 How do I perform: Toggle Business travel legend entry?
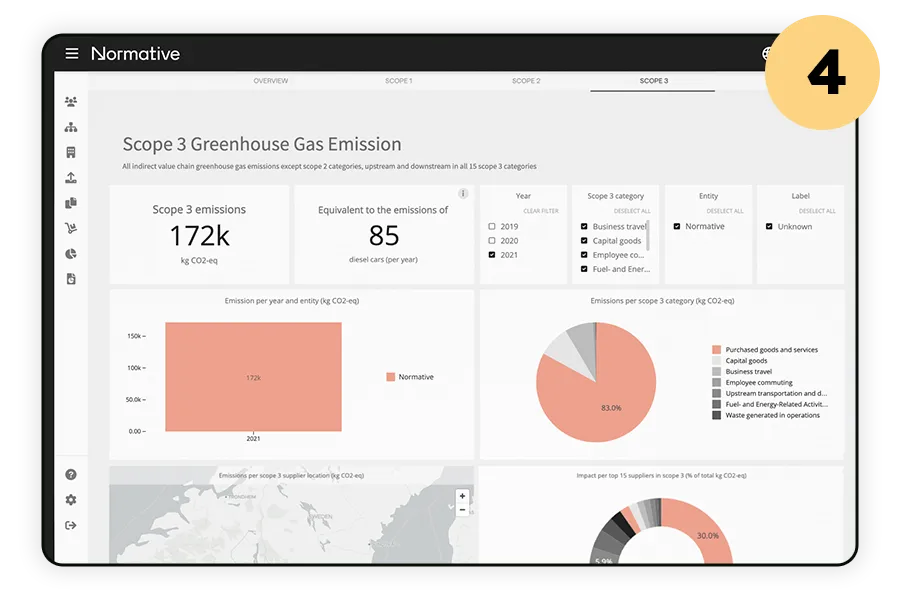pyautogui.click(x=742, y=371)
